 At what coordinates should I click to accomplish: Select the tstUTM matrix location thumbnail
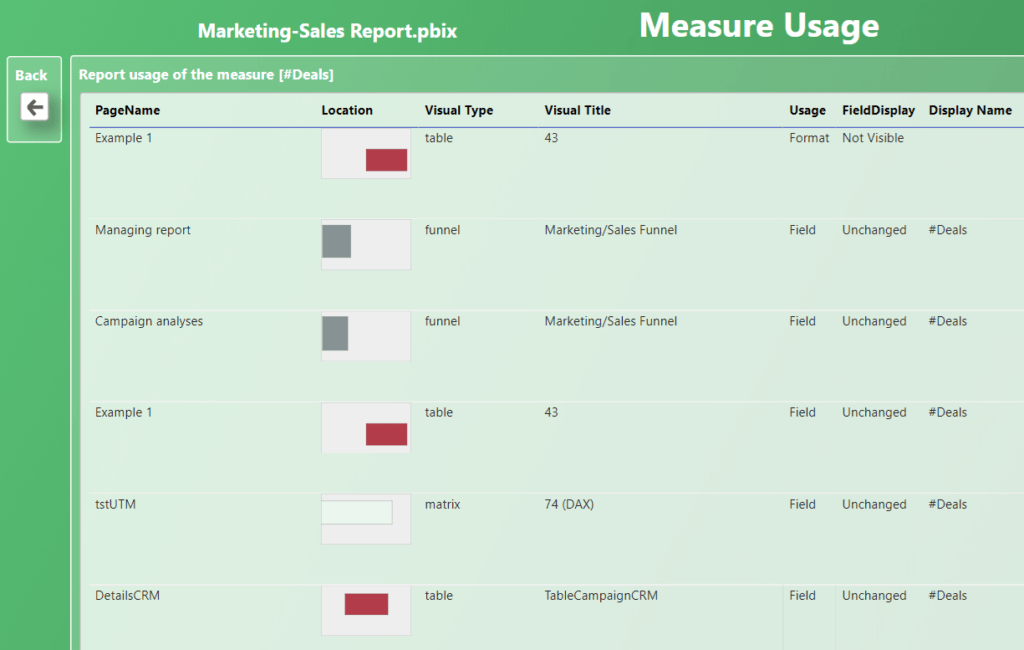click(x=366, y=518)
